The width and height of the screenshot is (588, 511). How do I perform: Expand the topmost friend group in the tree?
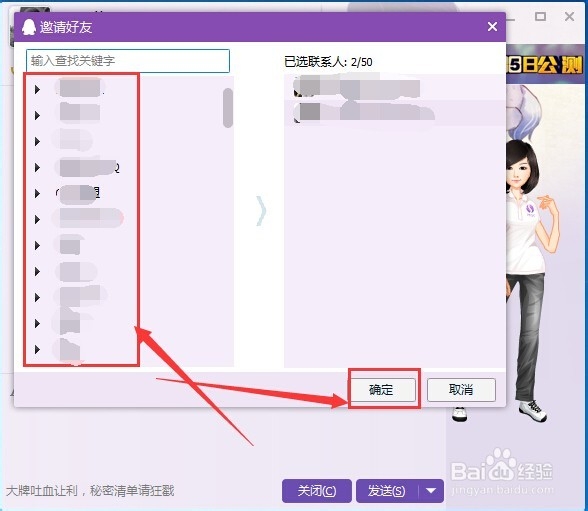tap(37, 90)
